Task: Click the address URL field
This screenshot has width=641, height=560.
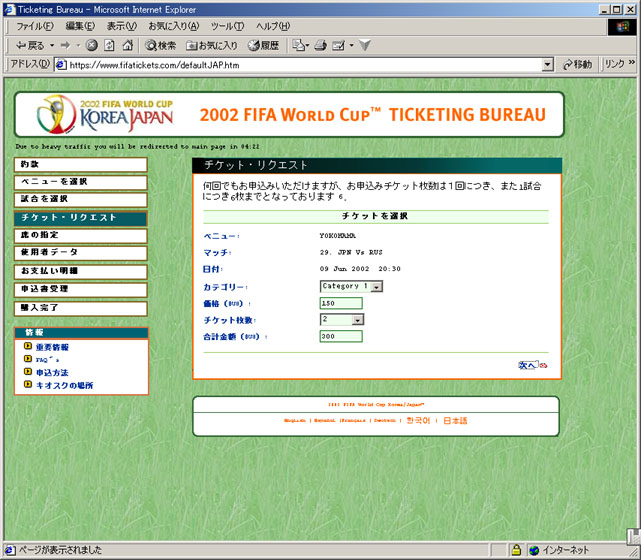Action: pyautogui.click(x=305, y=65)
